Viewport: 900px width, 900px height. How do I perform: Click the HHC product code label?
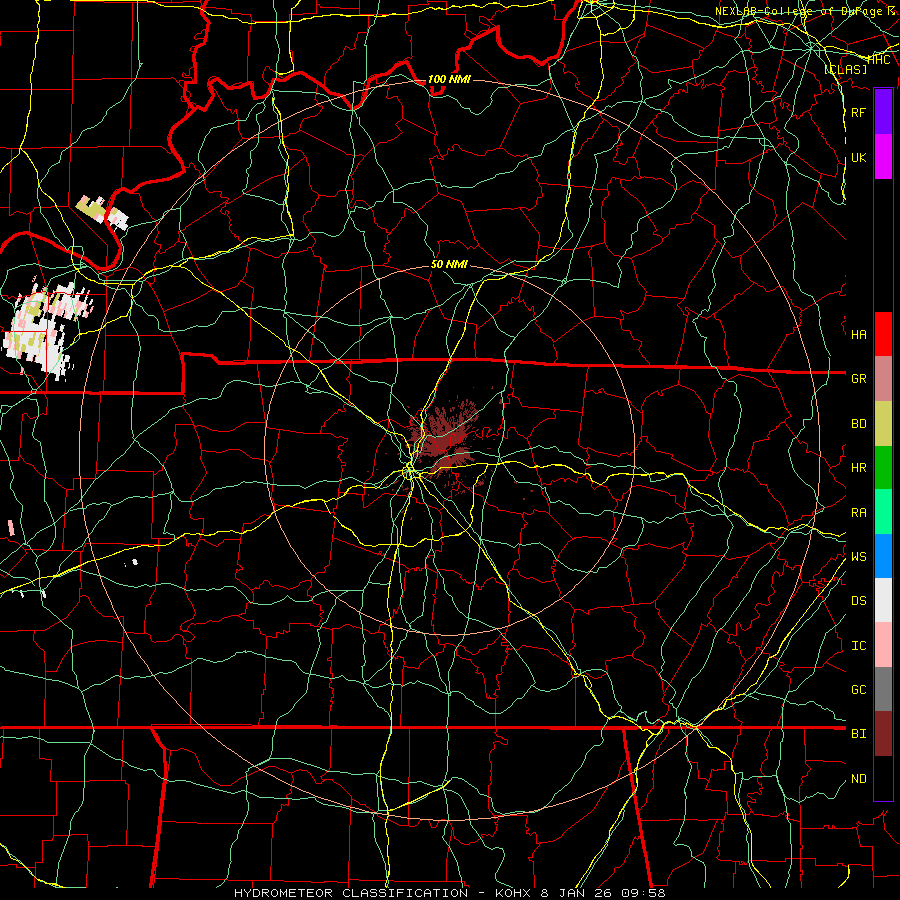(878, 60)
